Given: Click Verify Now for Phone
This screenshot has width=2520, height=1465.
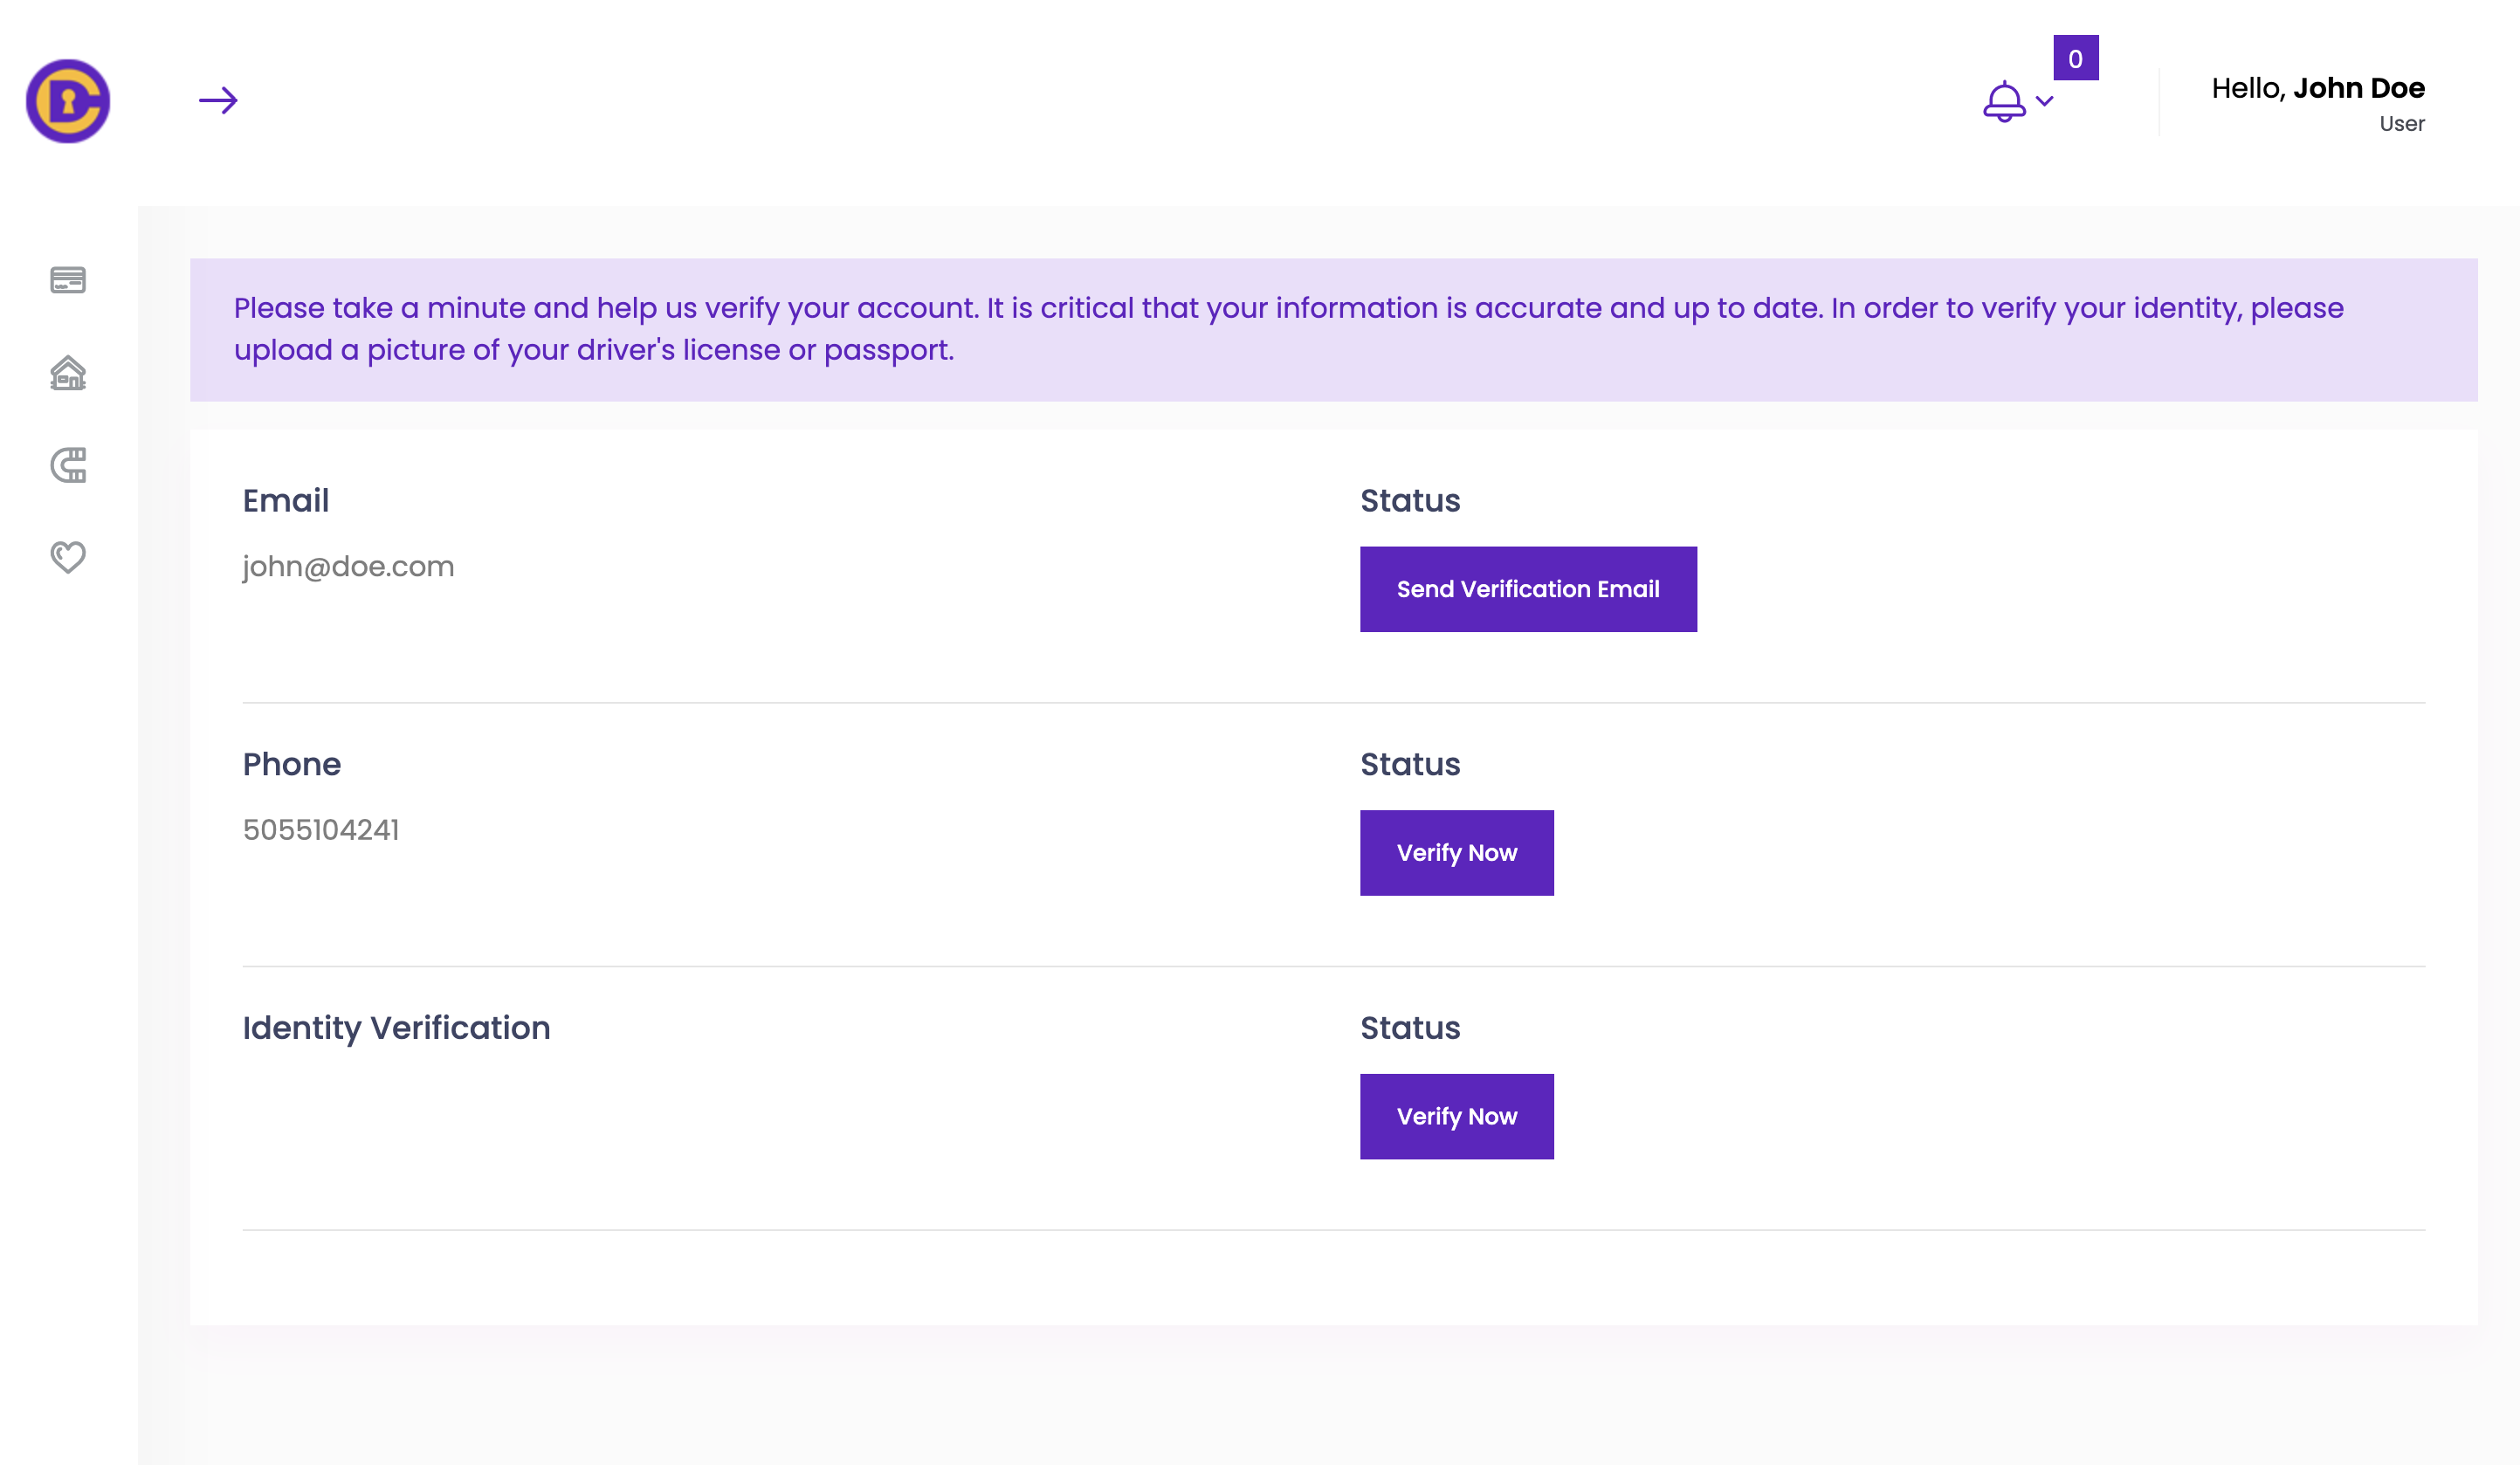Looking at the screenshot, I should (1457, 853).
